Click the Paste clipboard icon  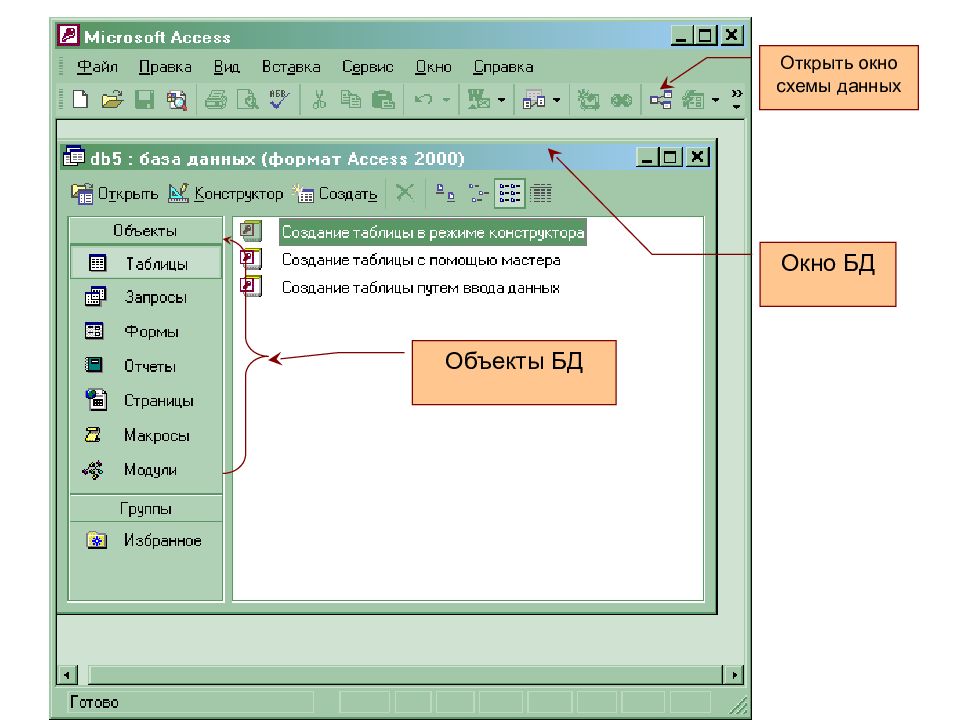[383, 99]
